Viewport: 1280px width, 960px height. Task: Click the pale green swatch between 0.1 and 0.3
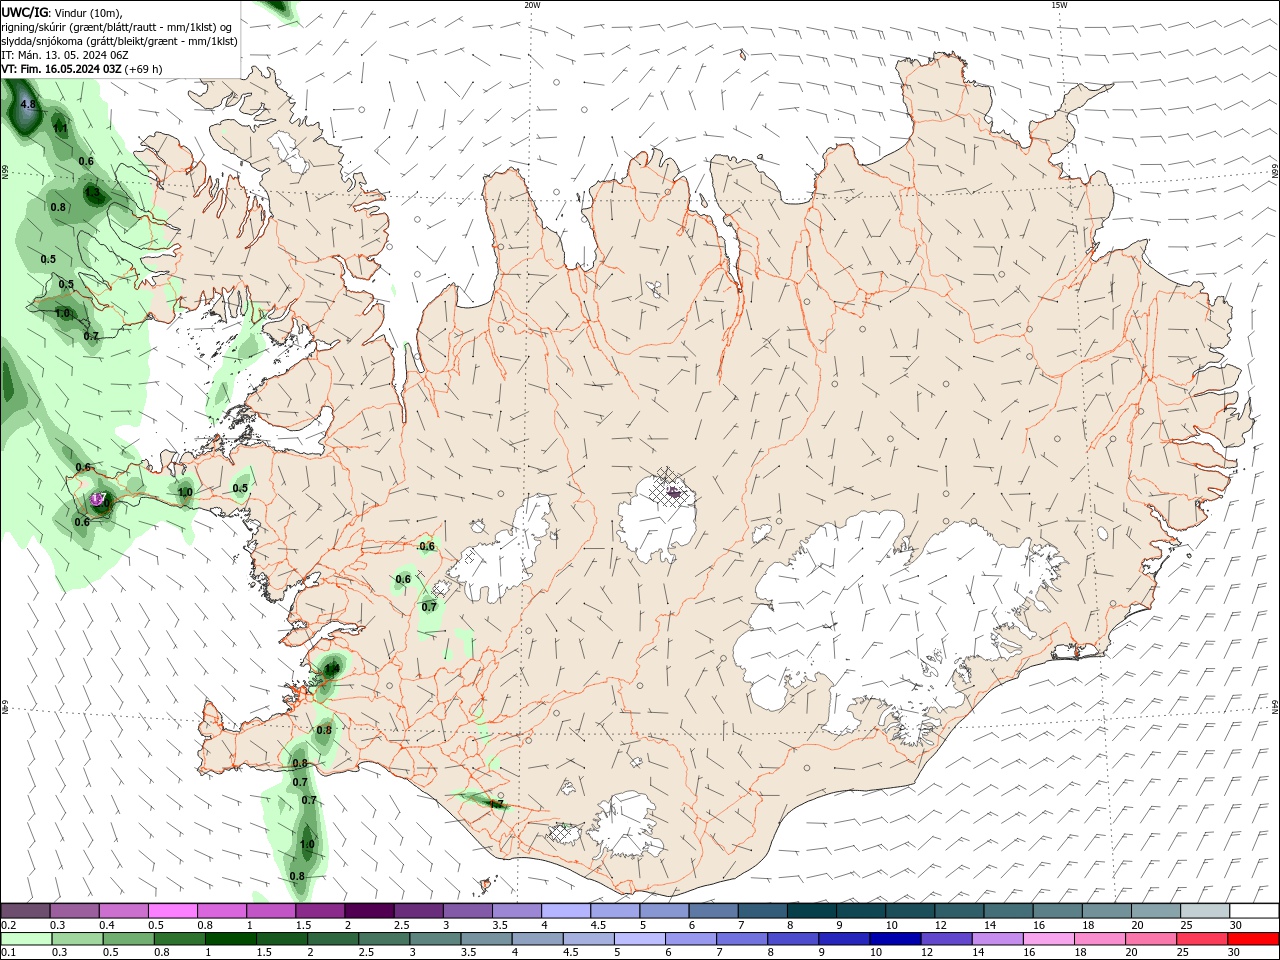coord(25,939)
